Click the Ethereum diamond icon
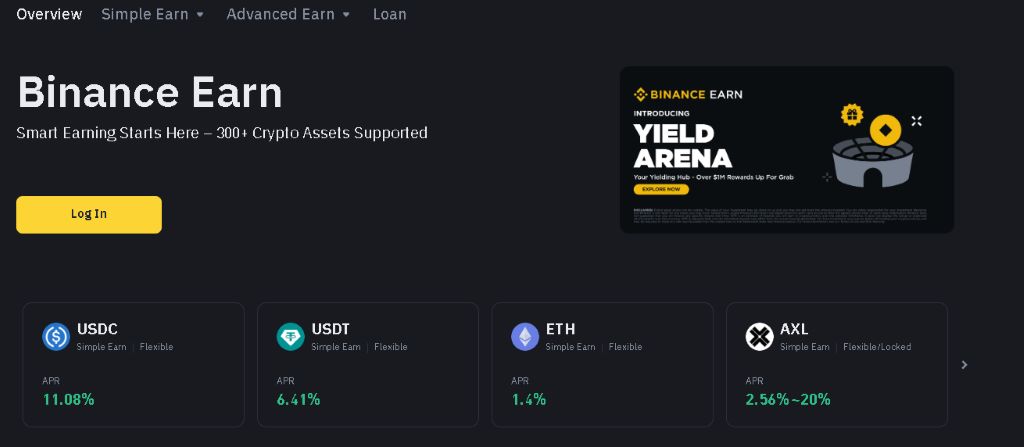 pos(525,337)
